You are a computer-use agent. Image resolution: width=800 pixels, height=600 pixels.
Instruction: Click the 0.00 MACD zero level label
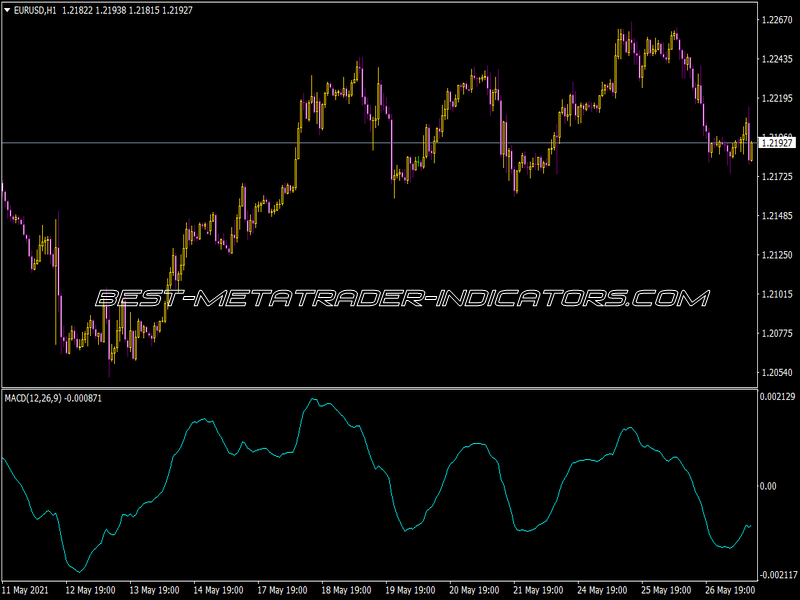point(768,486)
